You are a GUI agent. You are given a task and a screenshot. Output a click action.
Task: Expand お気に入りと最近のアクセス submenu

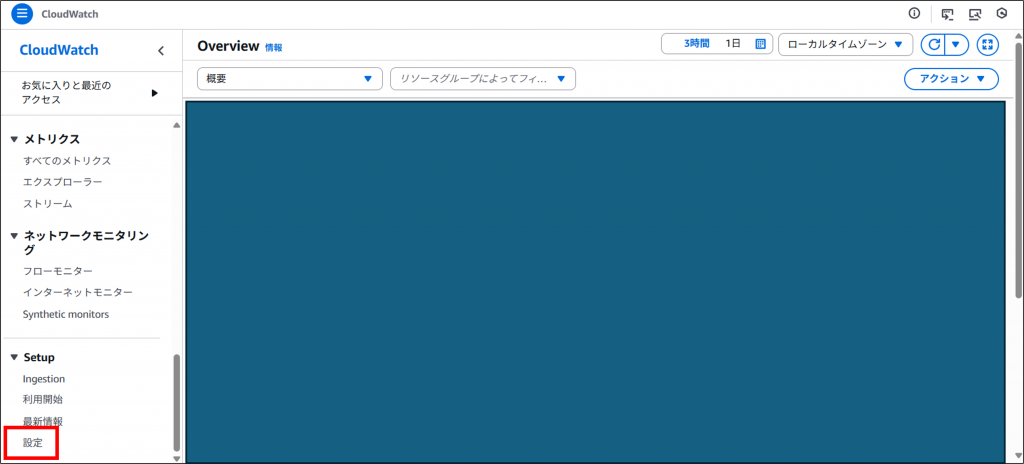tap(154, 93)
